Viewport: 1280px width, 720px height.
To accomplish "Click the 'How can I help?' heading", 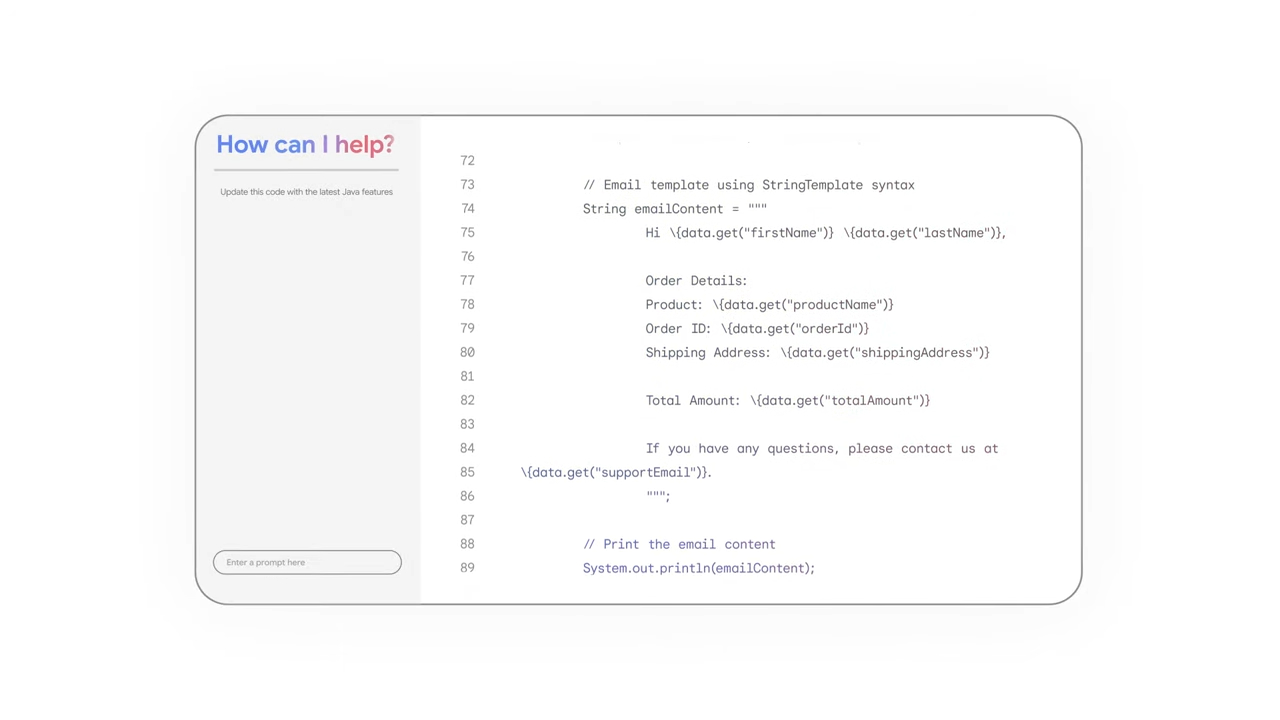I will tap(305, 145).
